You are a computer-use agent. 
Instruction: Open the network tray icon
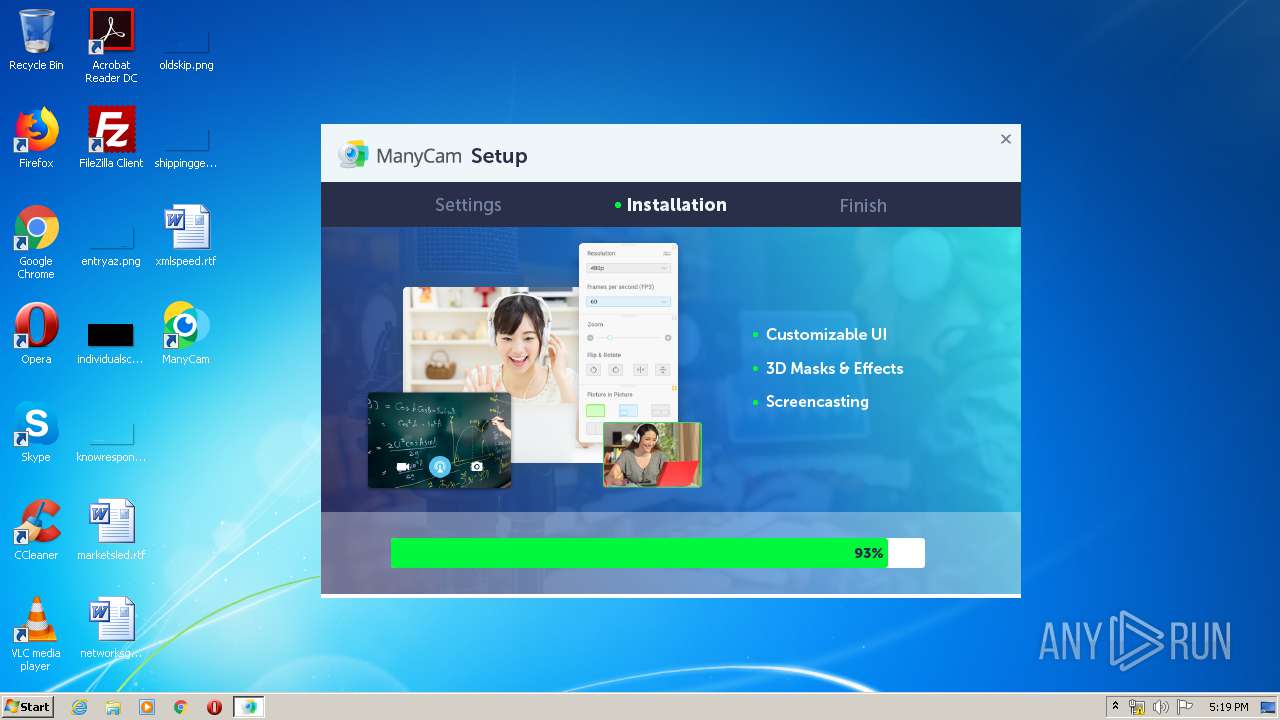pos(1137,707)
